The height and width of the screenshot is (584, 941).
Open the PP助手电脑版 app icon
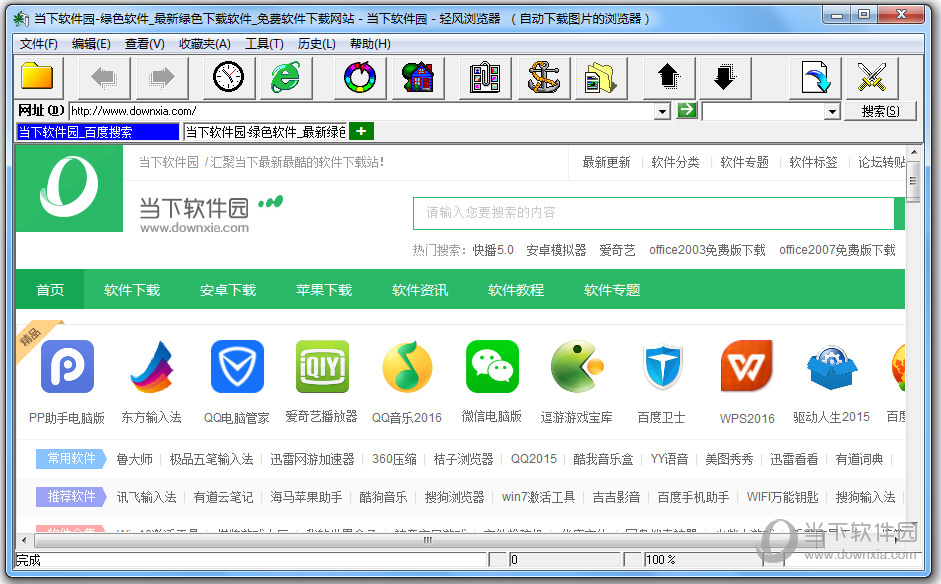click(x=67, y=366)
